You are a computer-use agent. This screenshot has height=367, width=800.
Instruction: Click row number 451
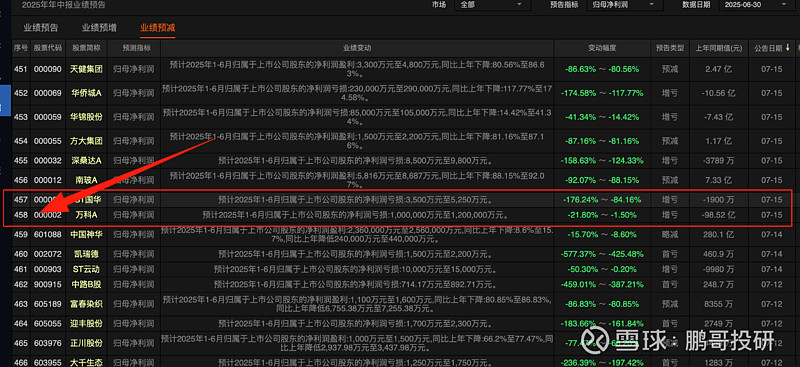click(21, 69)
